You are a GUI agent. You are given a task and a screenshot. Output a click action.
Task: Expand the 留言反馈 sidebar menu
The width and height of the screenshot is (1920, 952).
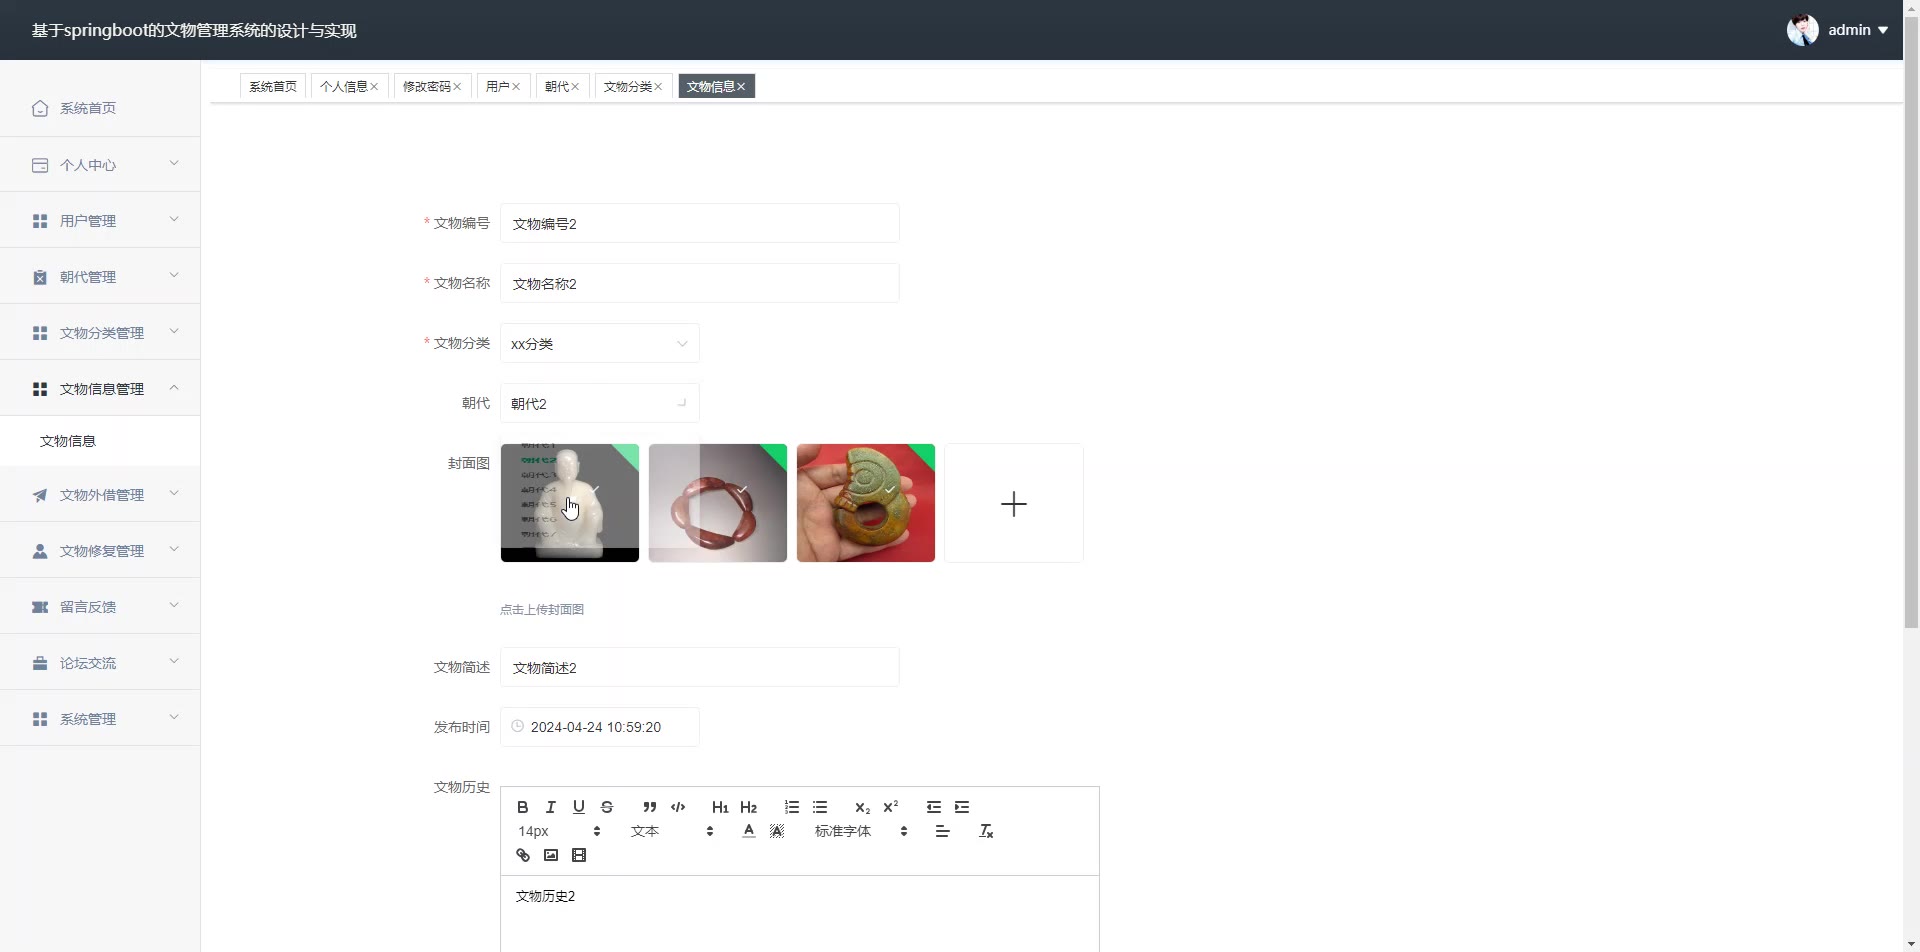tap(100, 606)
